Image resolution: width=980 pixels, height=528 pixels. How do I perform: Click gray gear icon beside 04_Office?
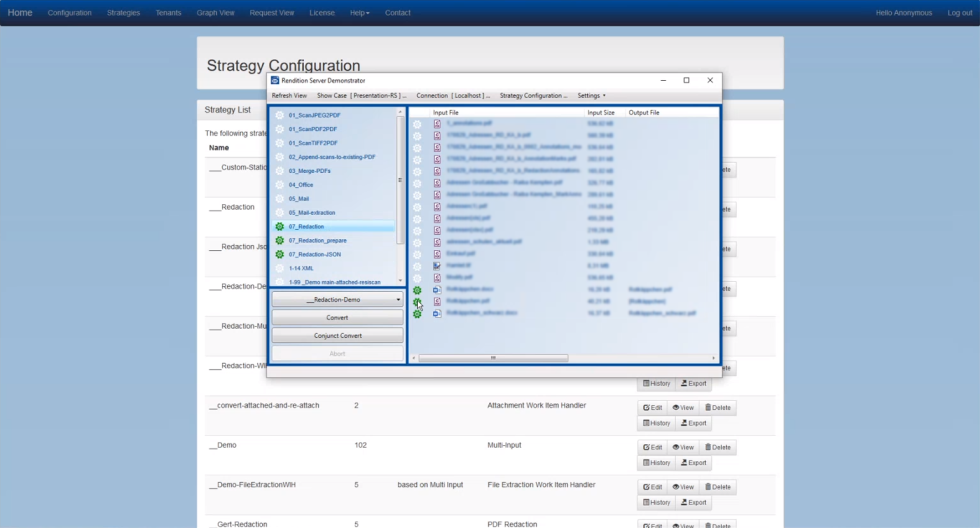coord(279,185)
